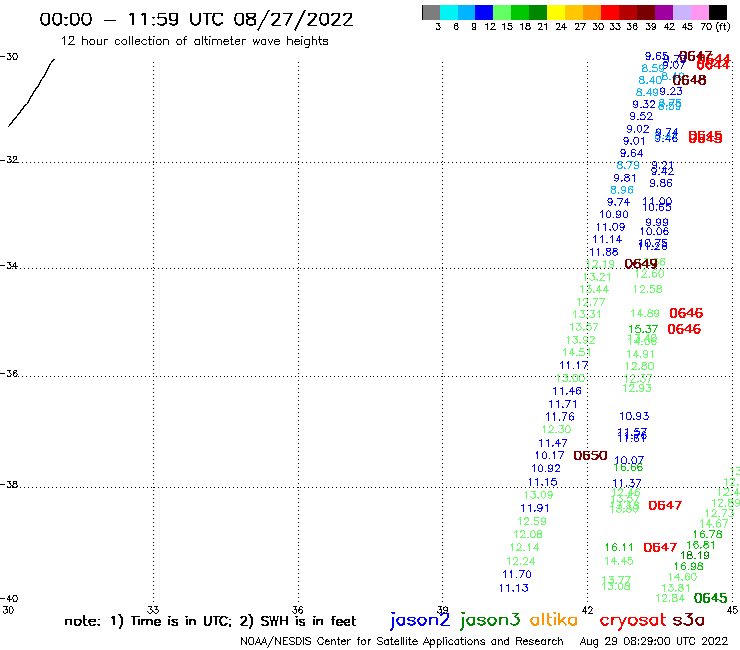The height and width of the screenshot is (650, 740).
Task: Click the altika satellite legend label
Action: [x=554, y=620]
